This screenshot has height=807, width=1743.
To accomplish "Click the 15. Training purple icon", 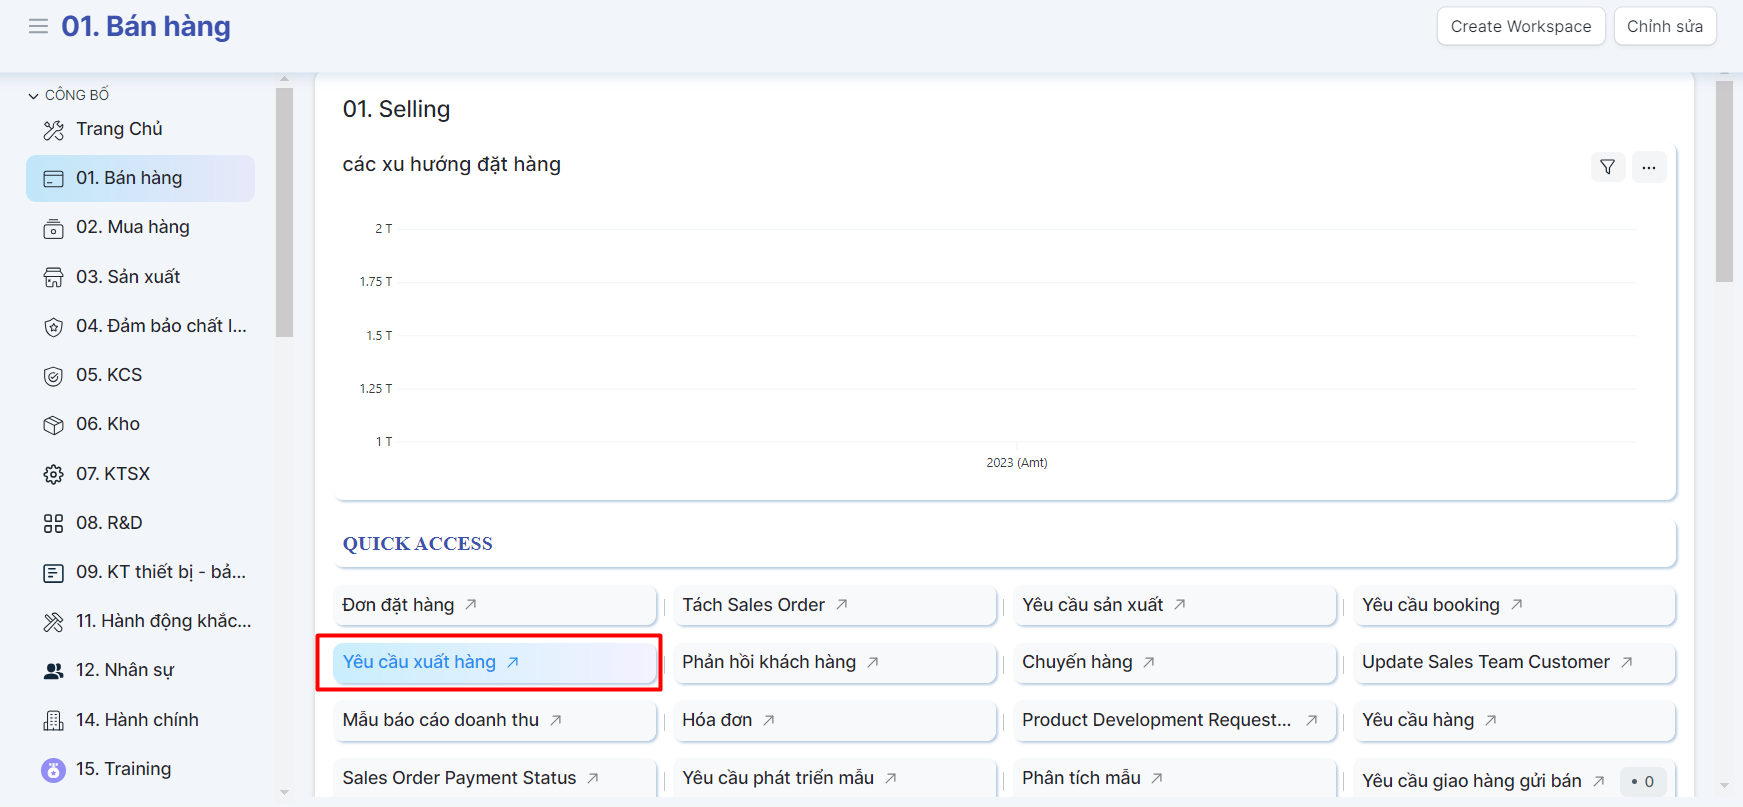I will coord(54,770).
